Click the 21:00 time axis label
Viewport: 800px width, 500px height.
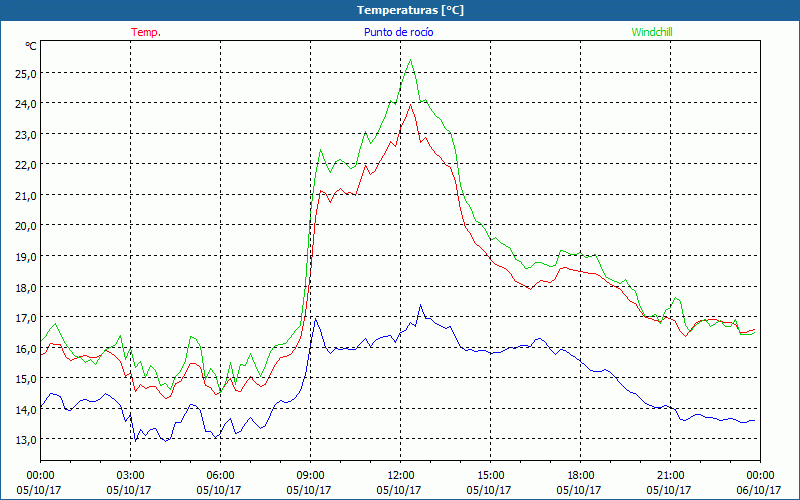670,476
